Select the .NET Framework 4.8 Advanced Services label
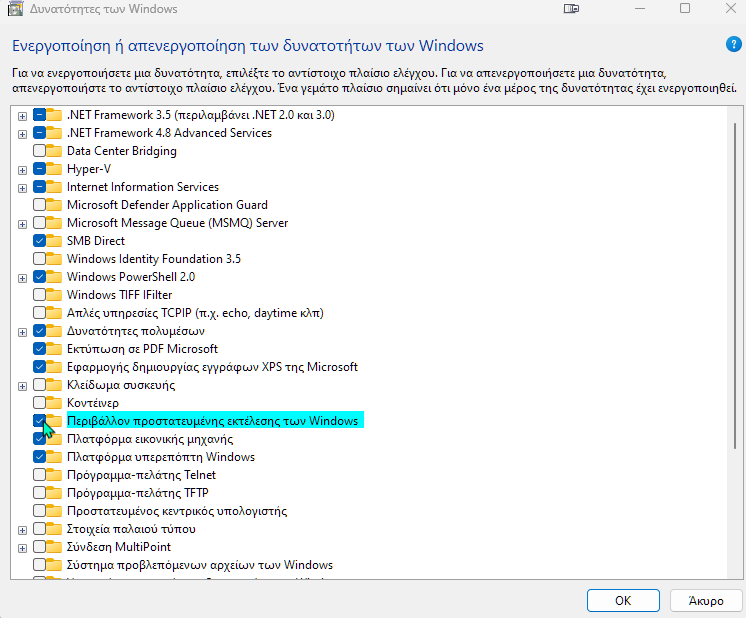 169,133
